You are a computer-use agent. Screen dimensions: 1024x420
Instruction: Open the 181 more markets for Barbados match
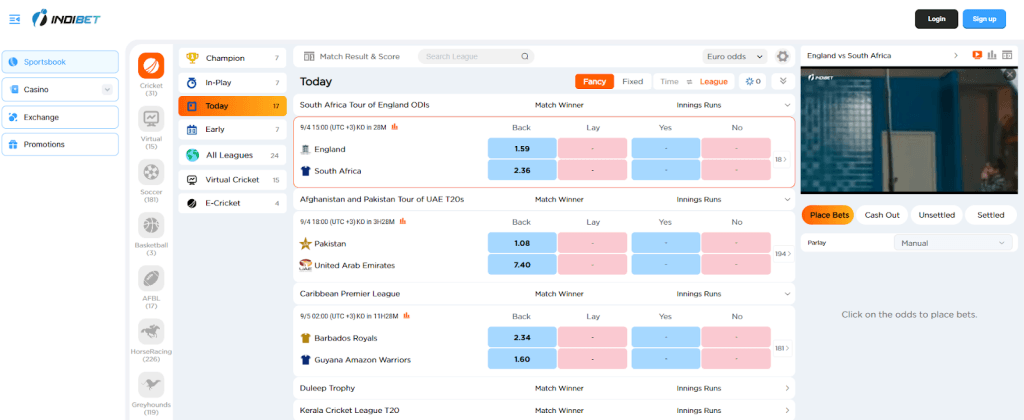[x=782, y=348]
